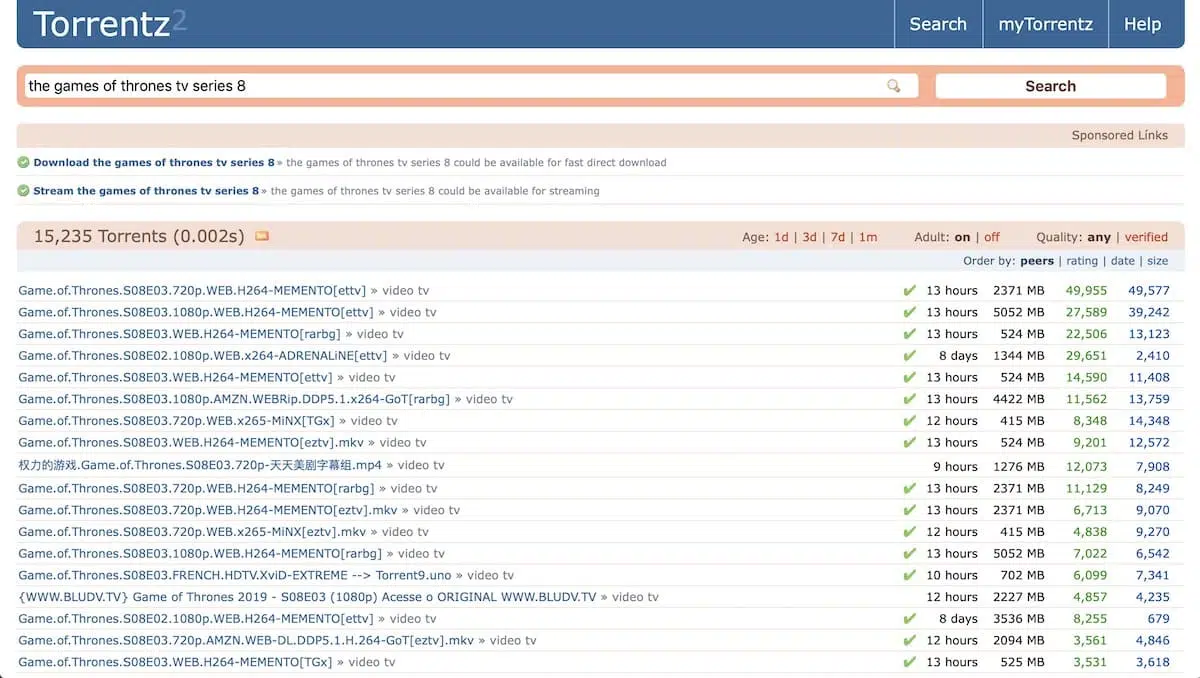Click the seeder count '49,955'
Screen dimensions: 1200x678
(x=1087, y=290)
